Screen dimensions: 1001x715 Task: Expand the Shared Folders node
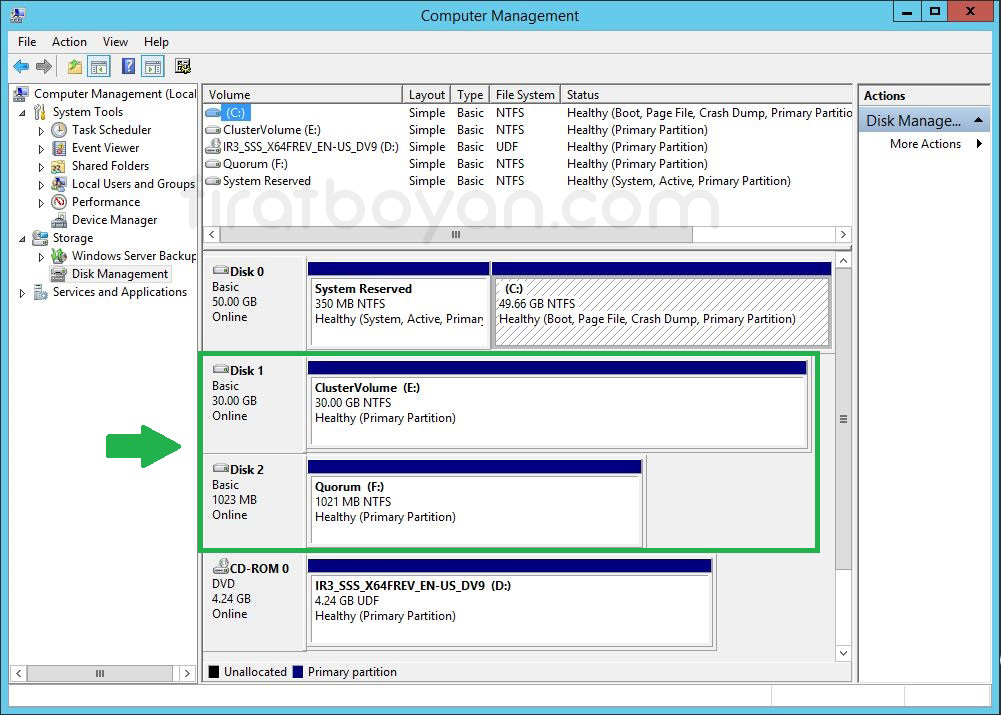tap(41, 167)
